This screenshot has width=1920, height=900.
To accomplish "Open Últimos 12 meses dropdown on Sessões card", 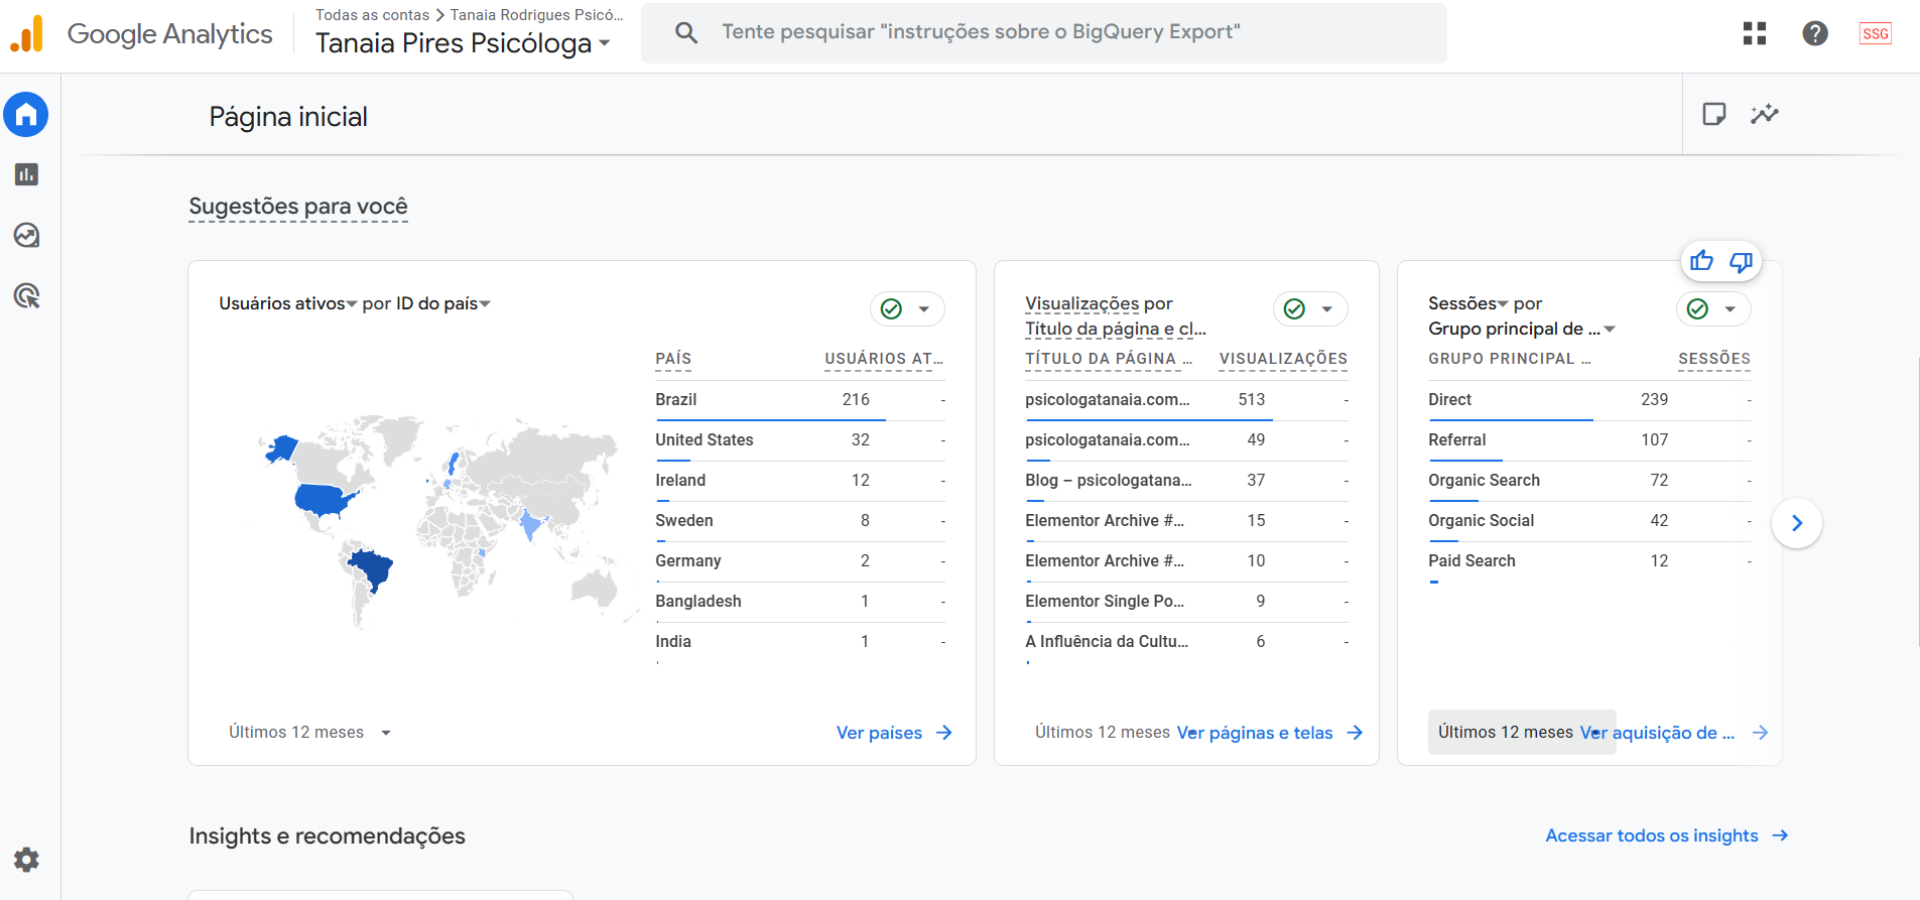I will tap(1520, 732).
